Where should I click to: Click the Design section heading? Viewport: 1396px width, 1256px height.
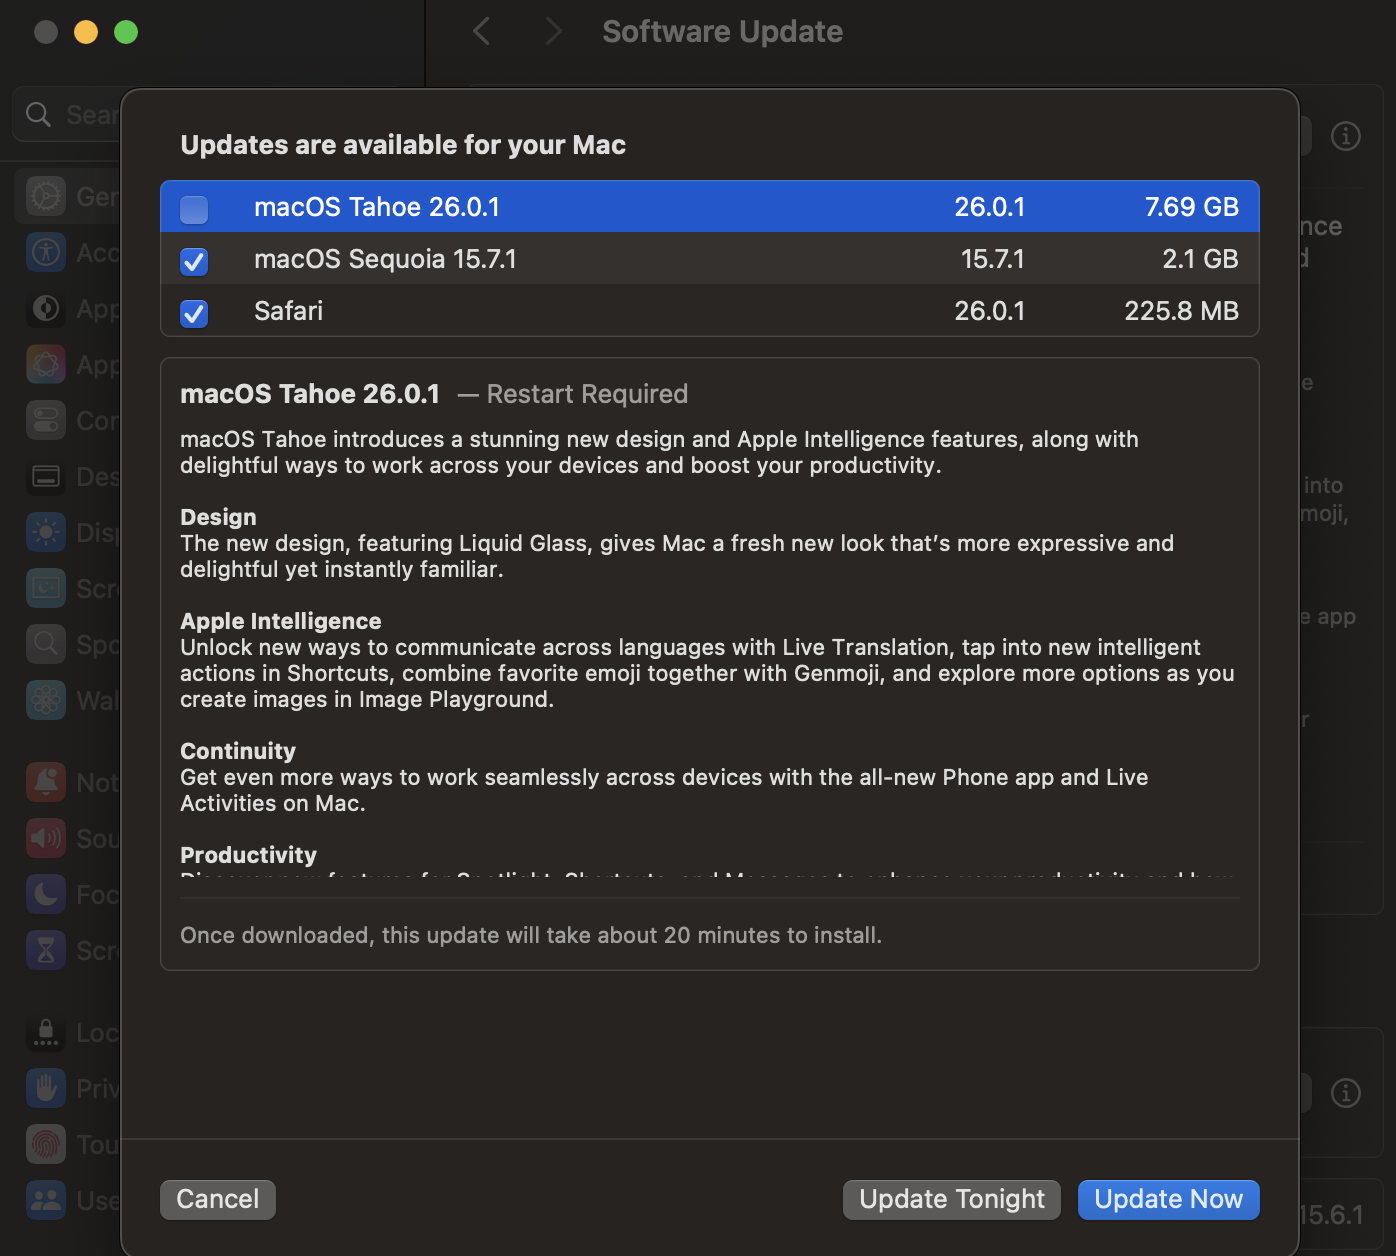pyautogui.click(x=218, y=517)
